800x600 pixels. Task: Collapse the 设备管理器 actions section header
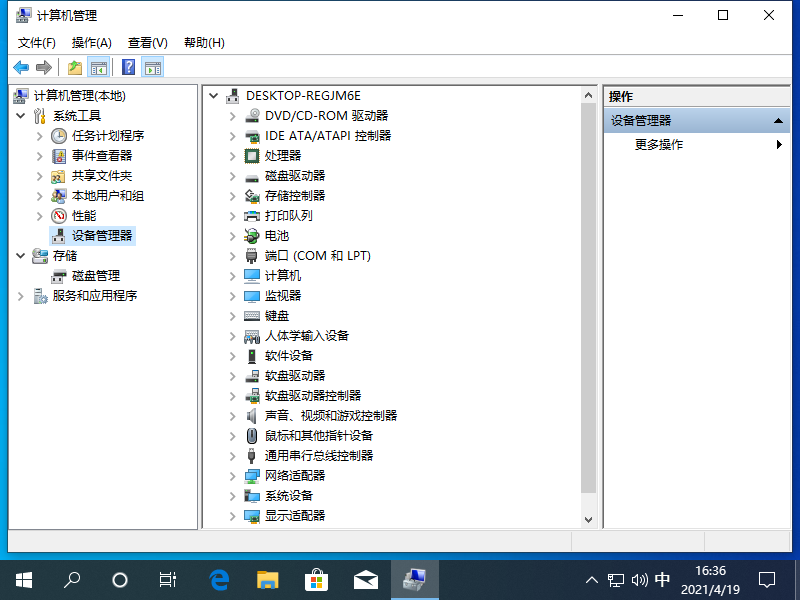click(x=779, y=121)
